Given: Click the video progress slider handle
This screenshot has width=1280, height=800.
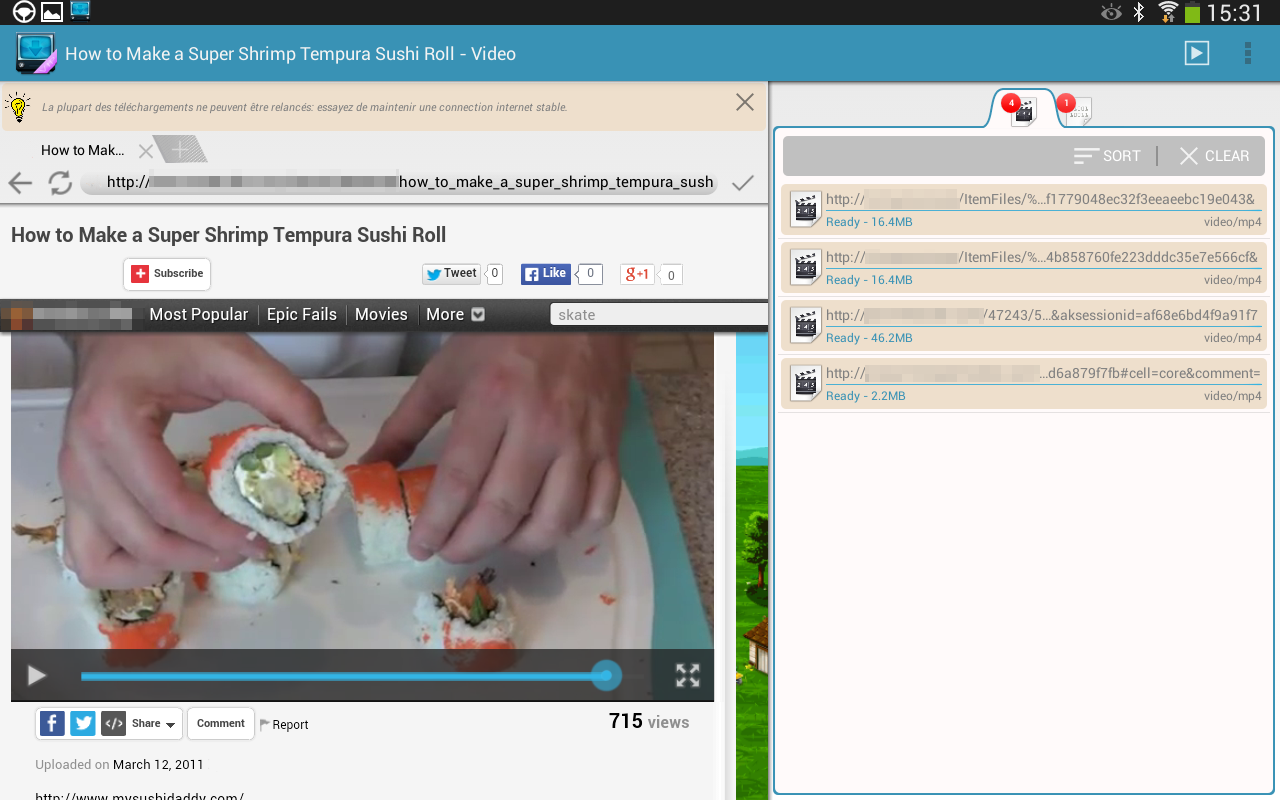Looking at the screenshot, I should point(605,676).
